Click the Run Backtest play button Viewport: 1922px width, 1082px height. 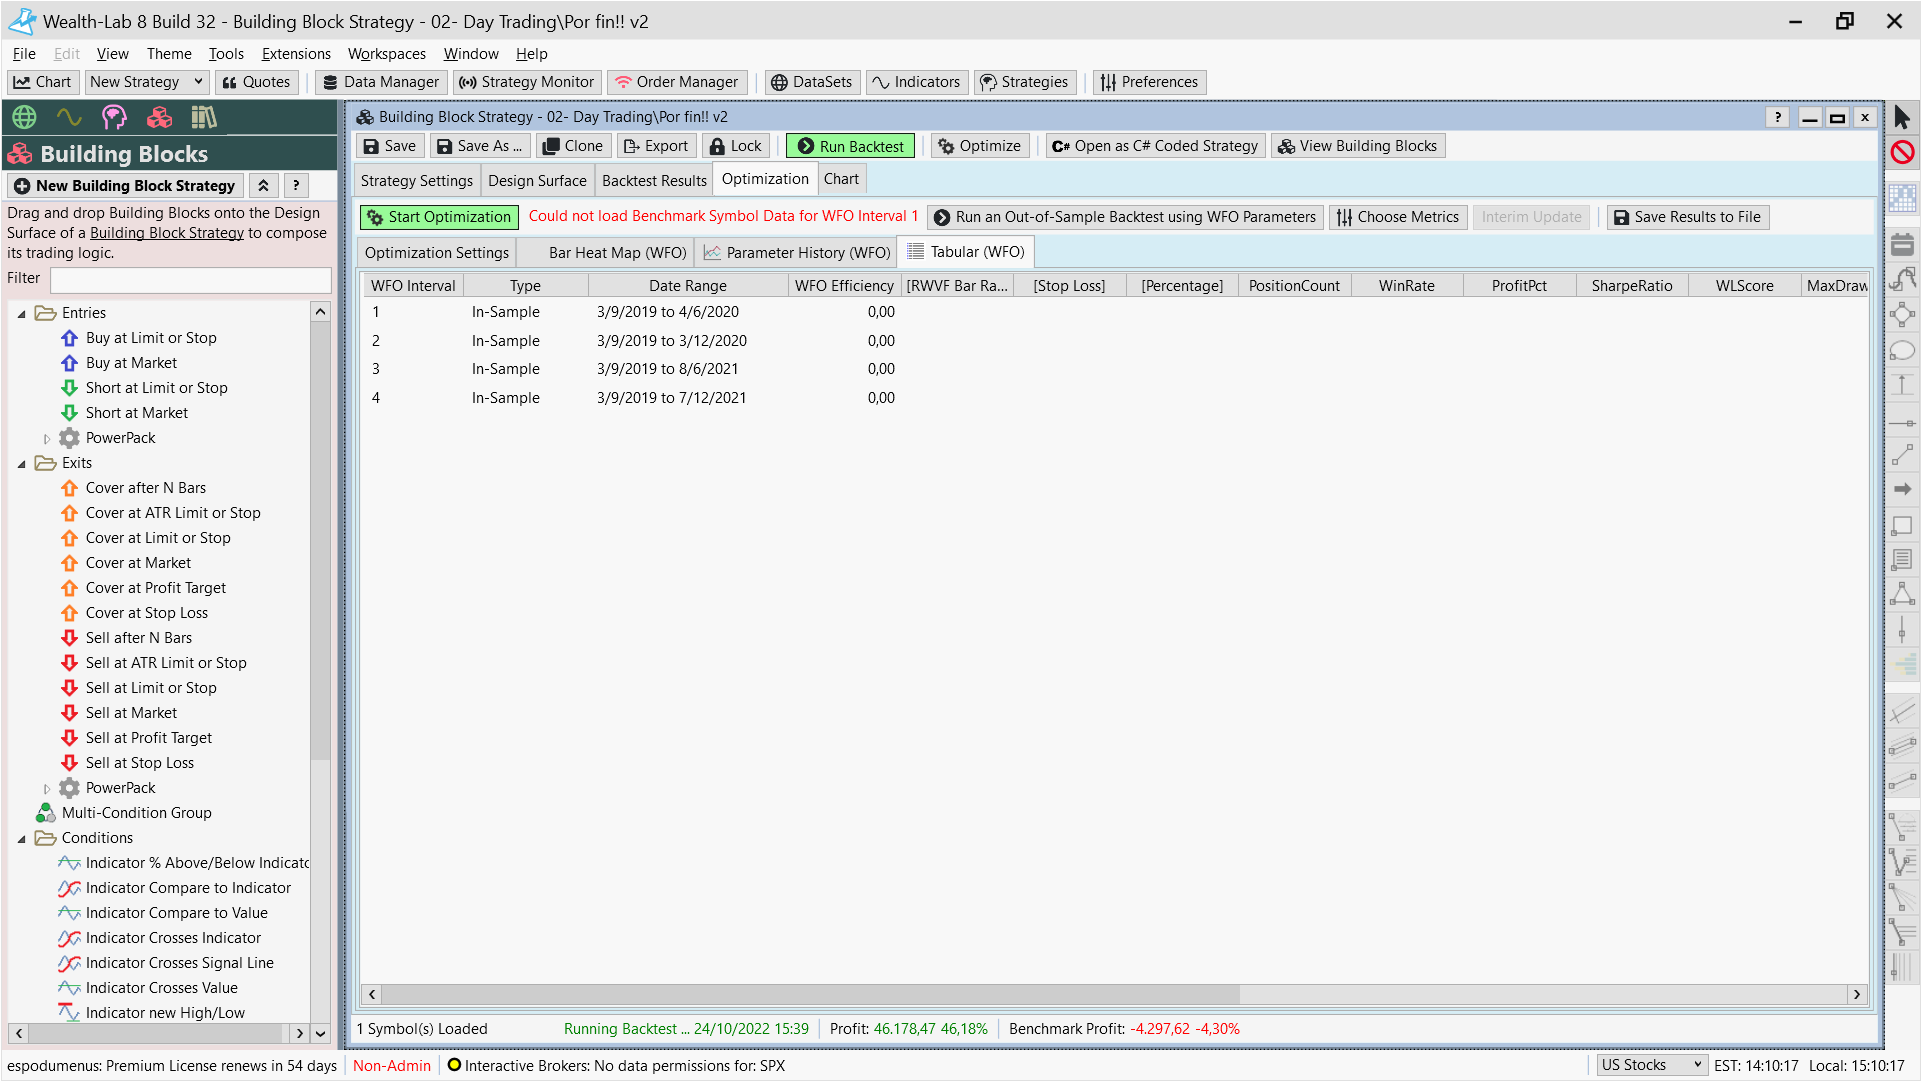click(x=850, y=146)
